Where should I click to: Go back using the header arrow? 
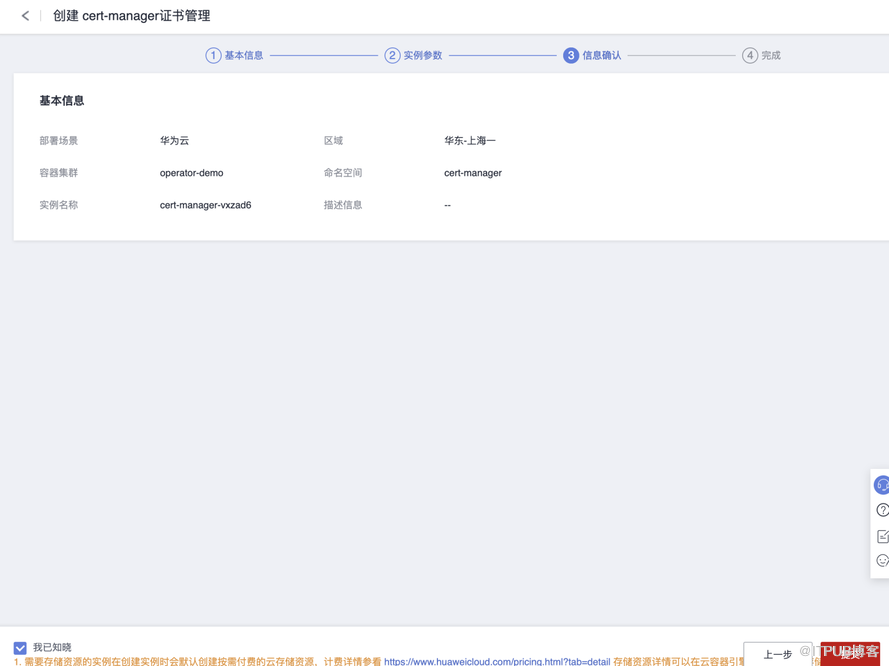click(x=25, y=16)
